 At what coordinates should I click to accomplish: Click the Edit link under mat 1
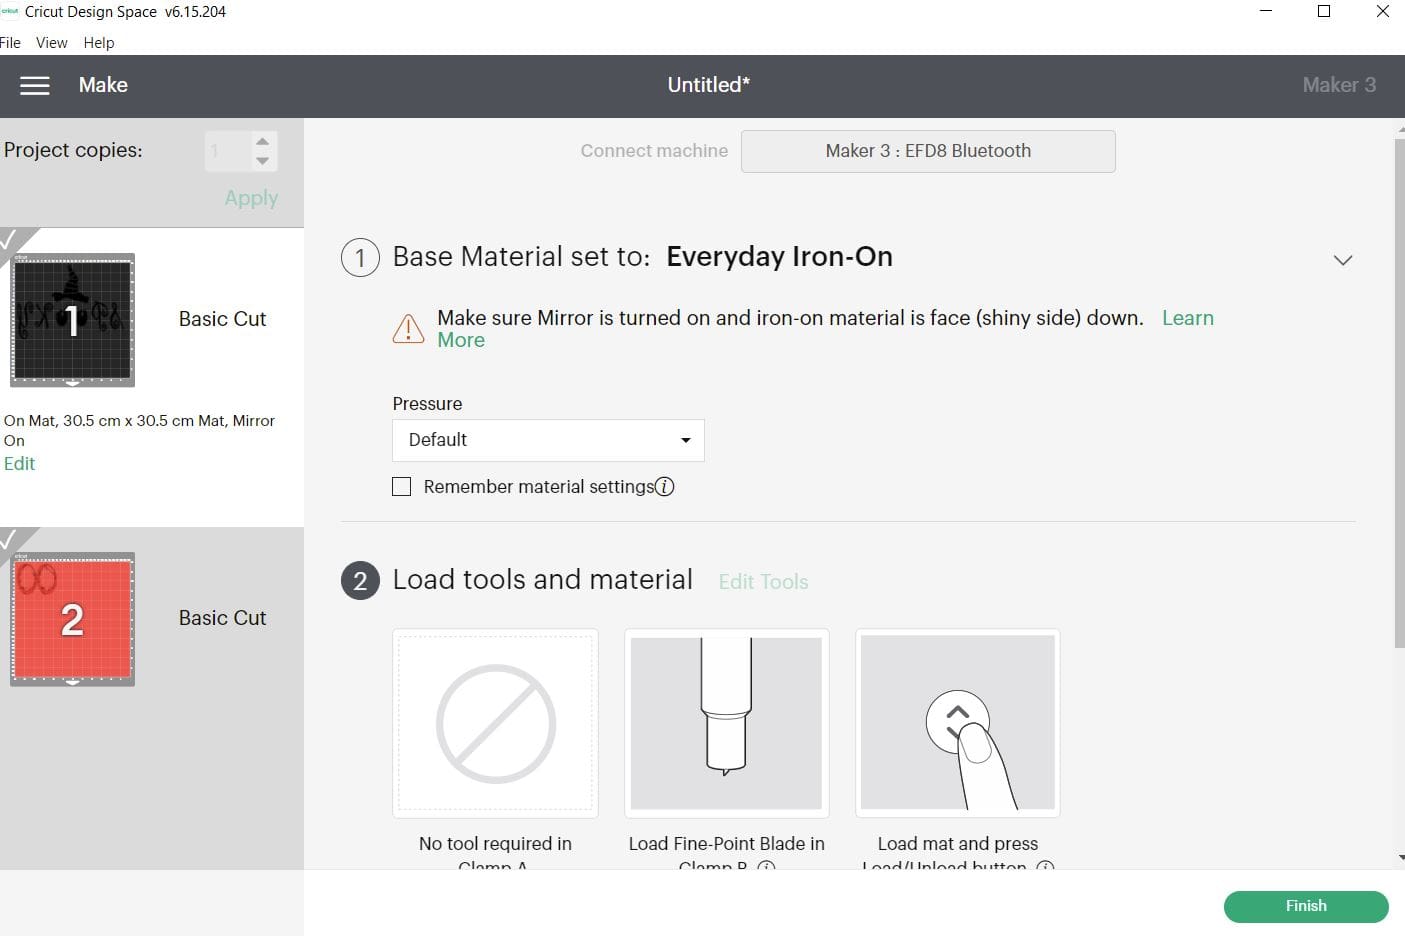(19, 464)
